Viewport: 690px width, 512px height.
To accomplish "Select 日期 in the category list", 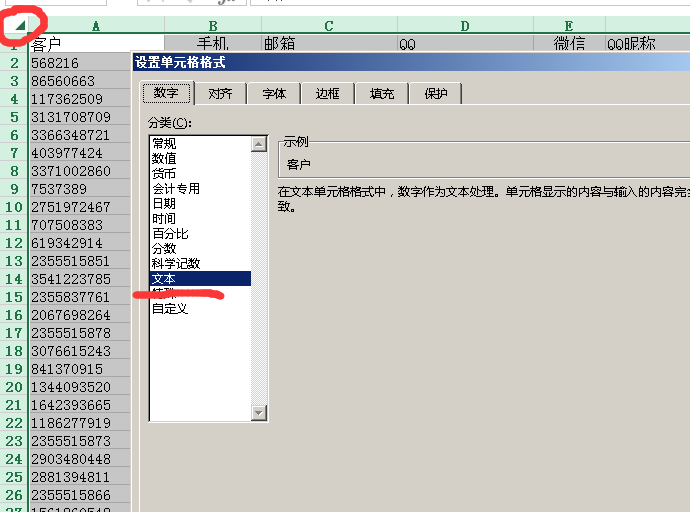I will click(x=164, y=203).
